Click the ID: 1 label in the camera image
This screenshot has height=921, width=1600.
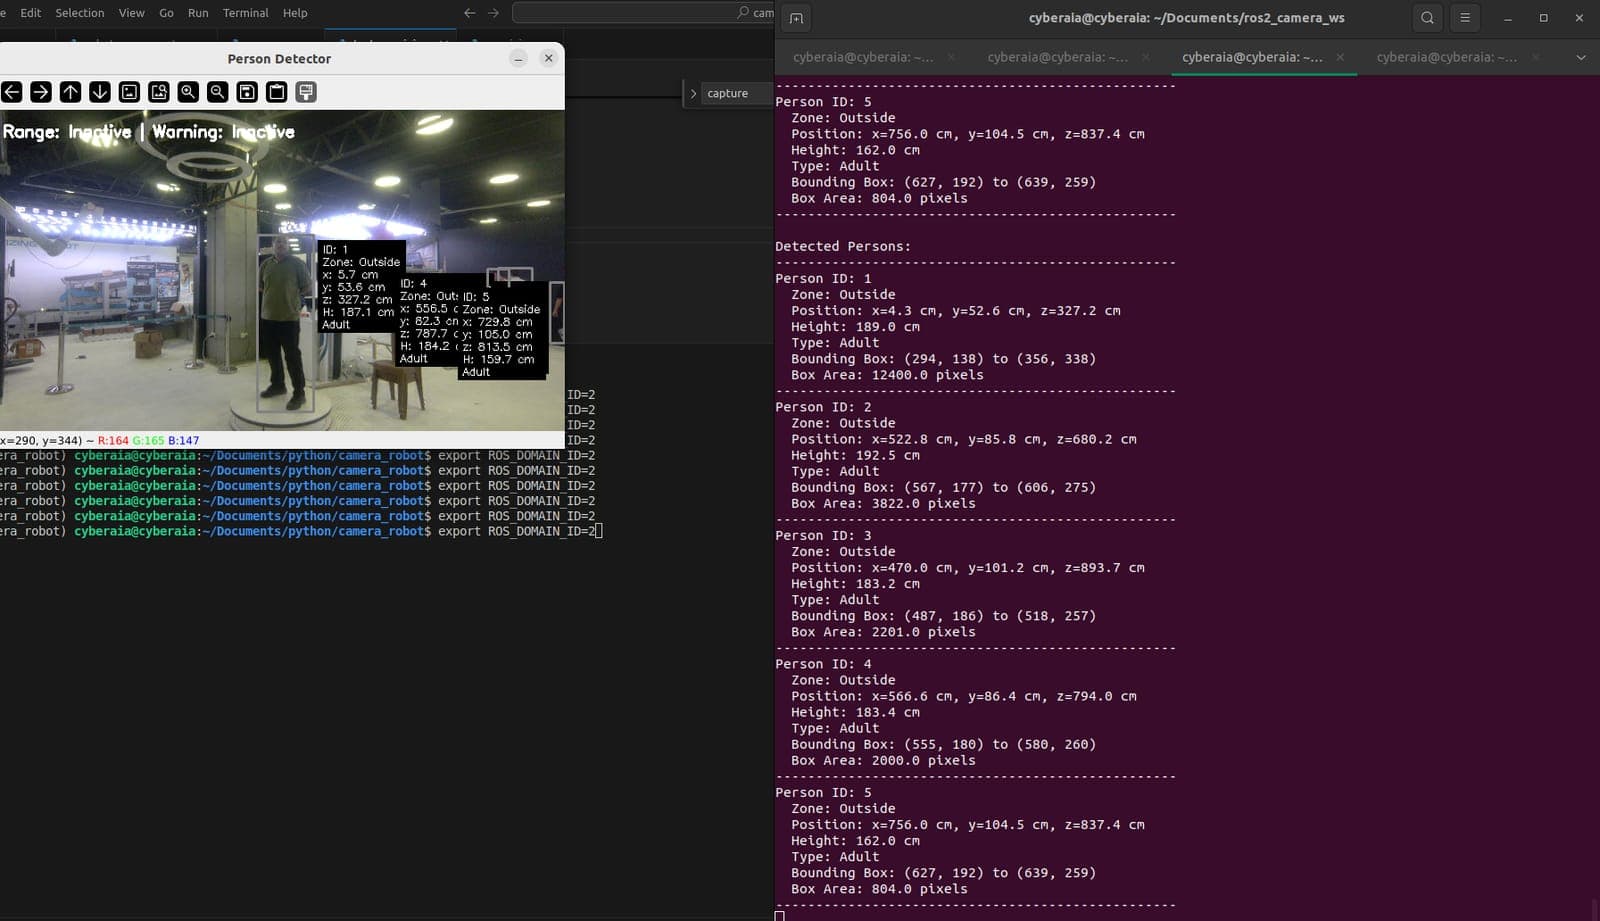335,249
